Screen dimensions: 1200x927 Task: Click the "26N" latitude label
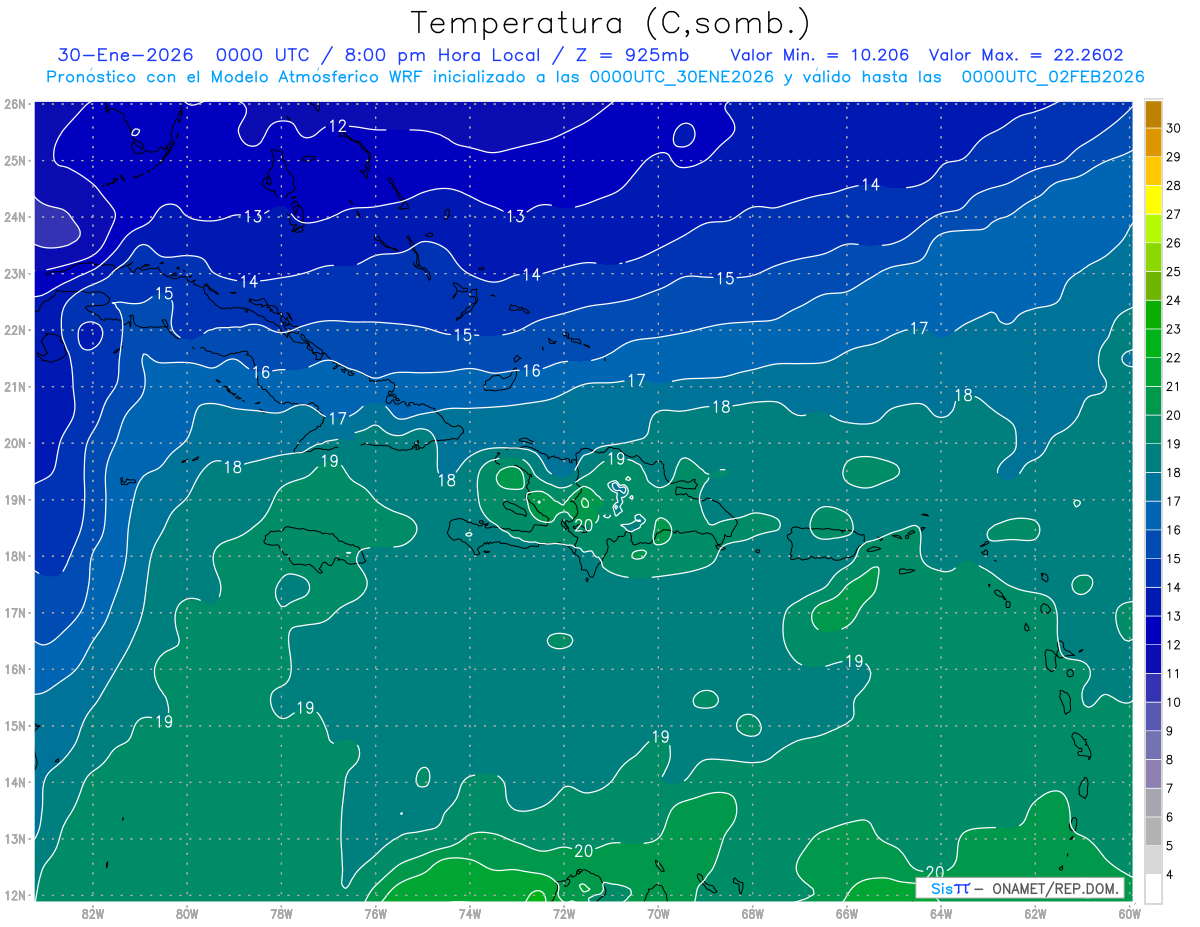[x=14, y=104]
